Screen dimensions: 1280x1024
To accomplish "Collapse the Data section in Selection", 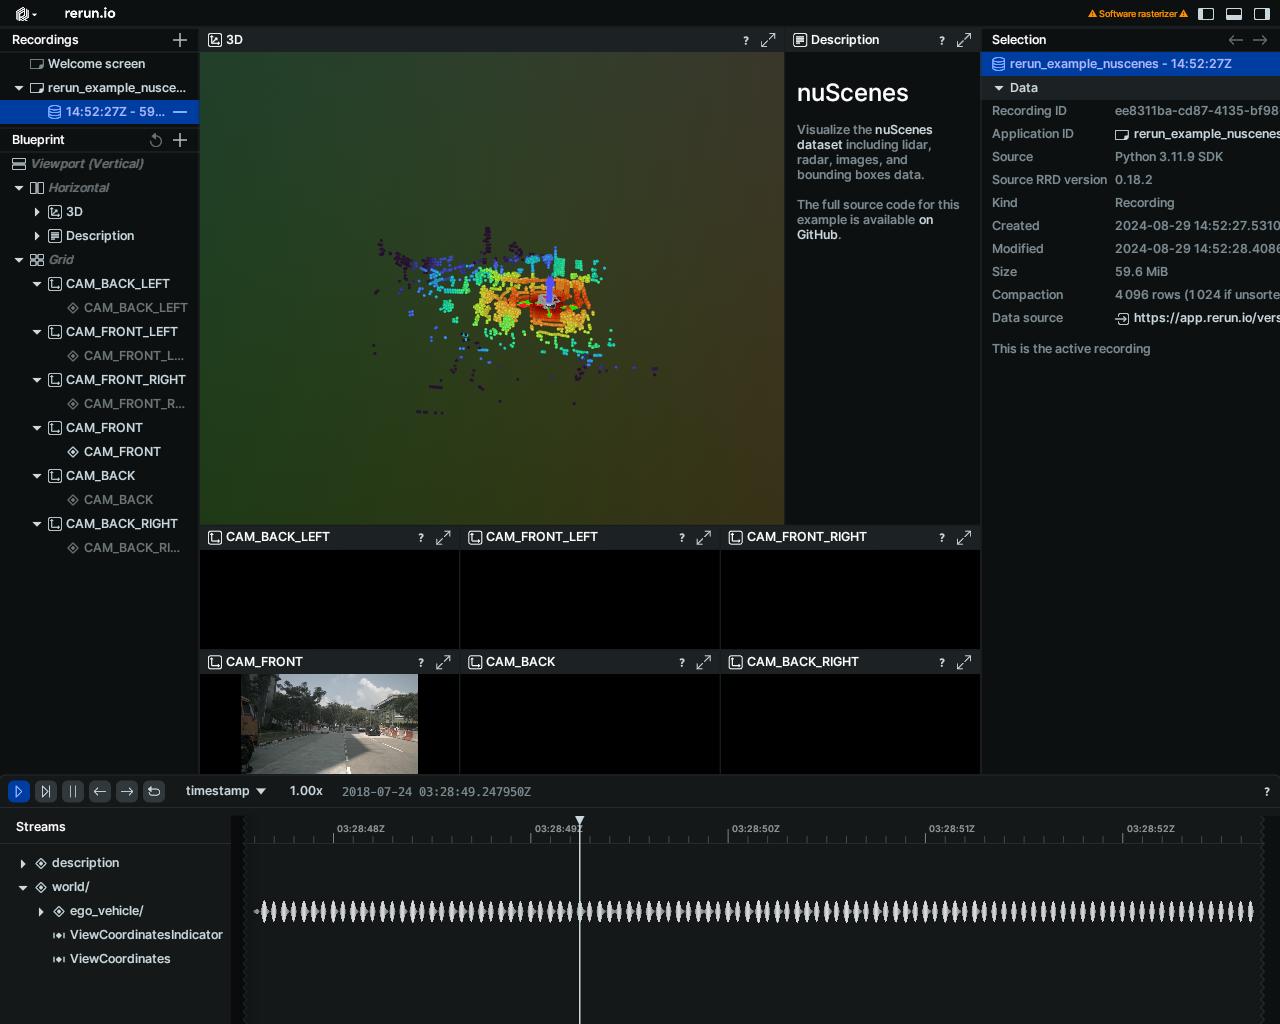I will point(998,88).
